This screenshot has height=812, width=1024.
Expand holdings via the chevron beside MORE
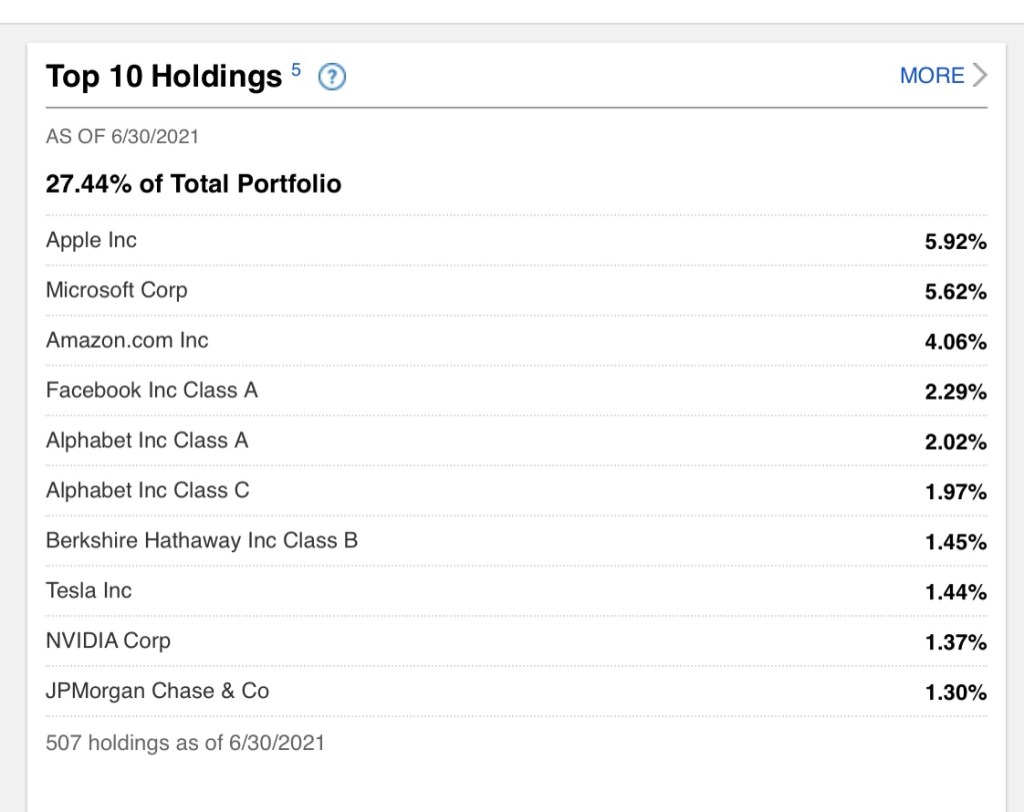click(979, 76)
